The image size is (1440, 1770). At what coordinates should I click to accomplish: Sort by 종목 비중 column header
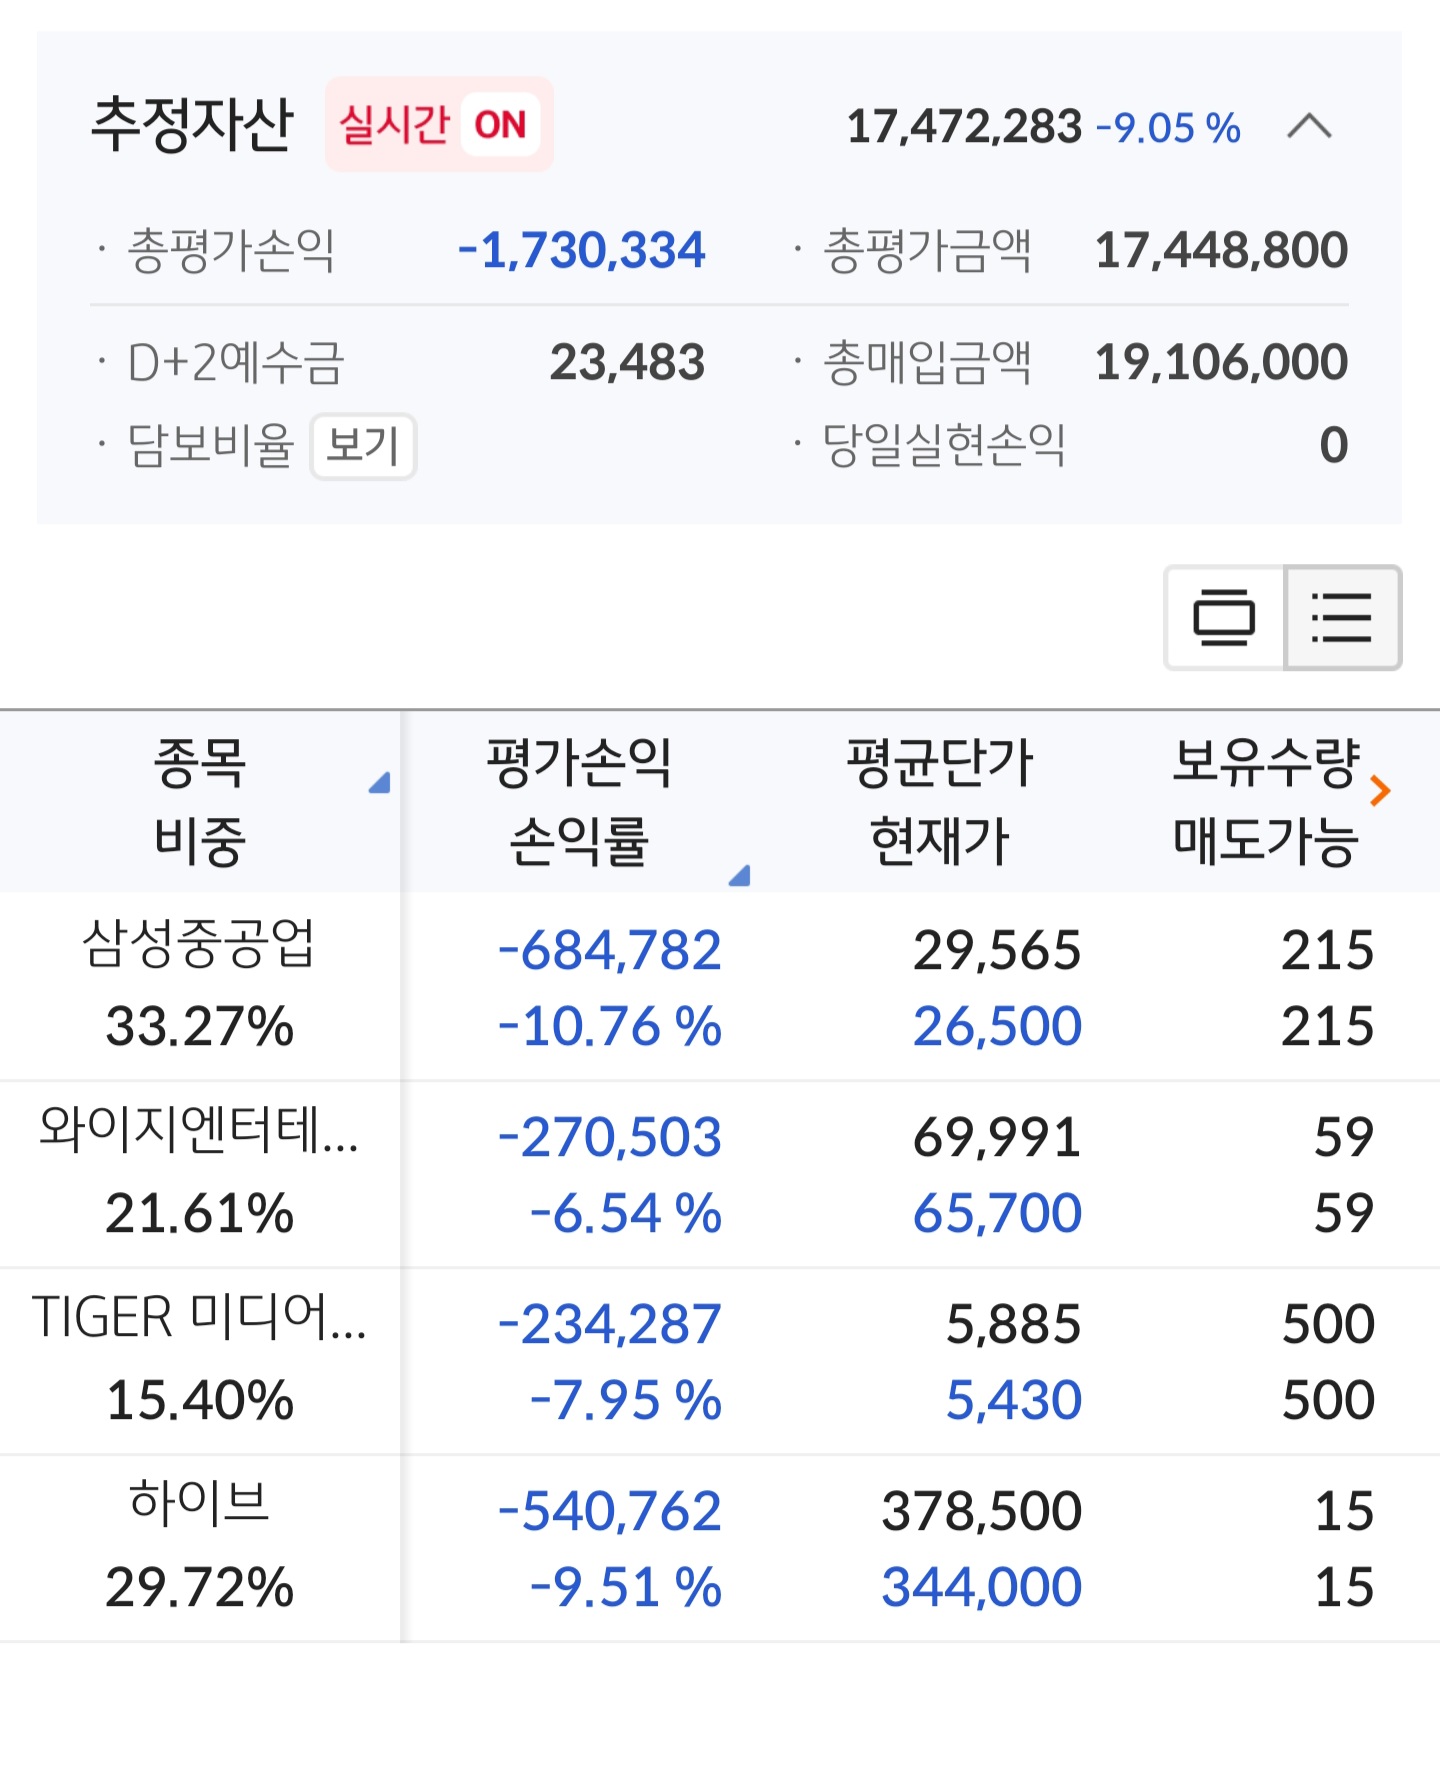click(x=200, y=801)
